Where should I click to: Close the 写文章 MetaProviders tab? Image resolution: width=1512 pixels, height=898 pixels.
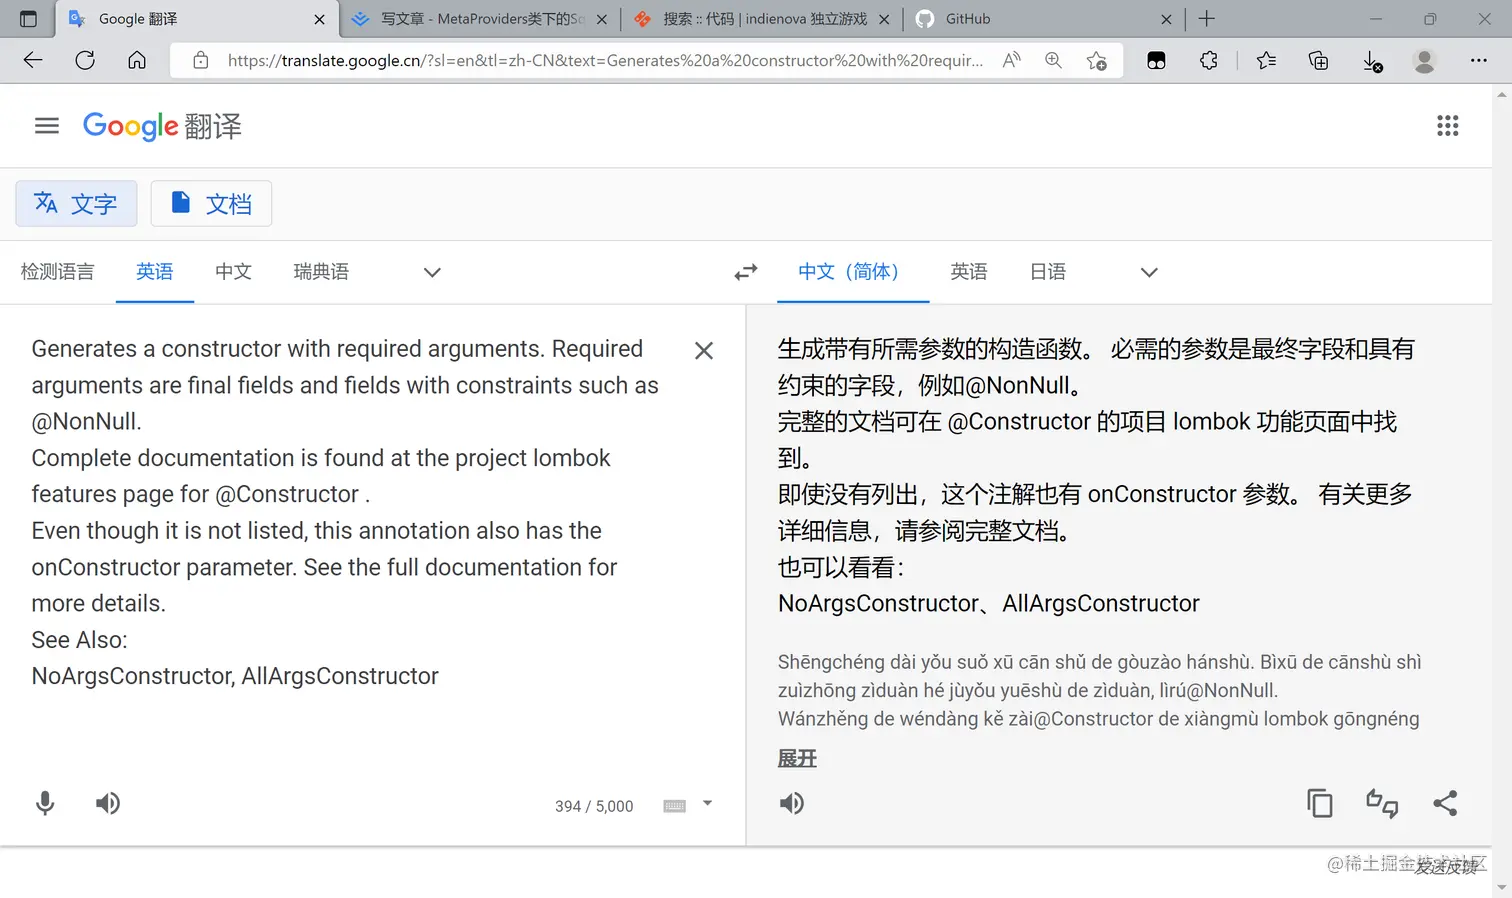(602, 19)
